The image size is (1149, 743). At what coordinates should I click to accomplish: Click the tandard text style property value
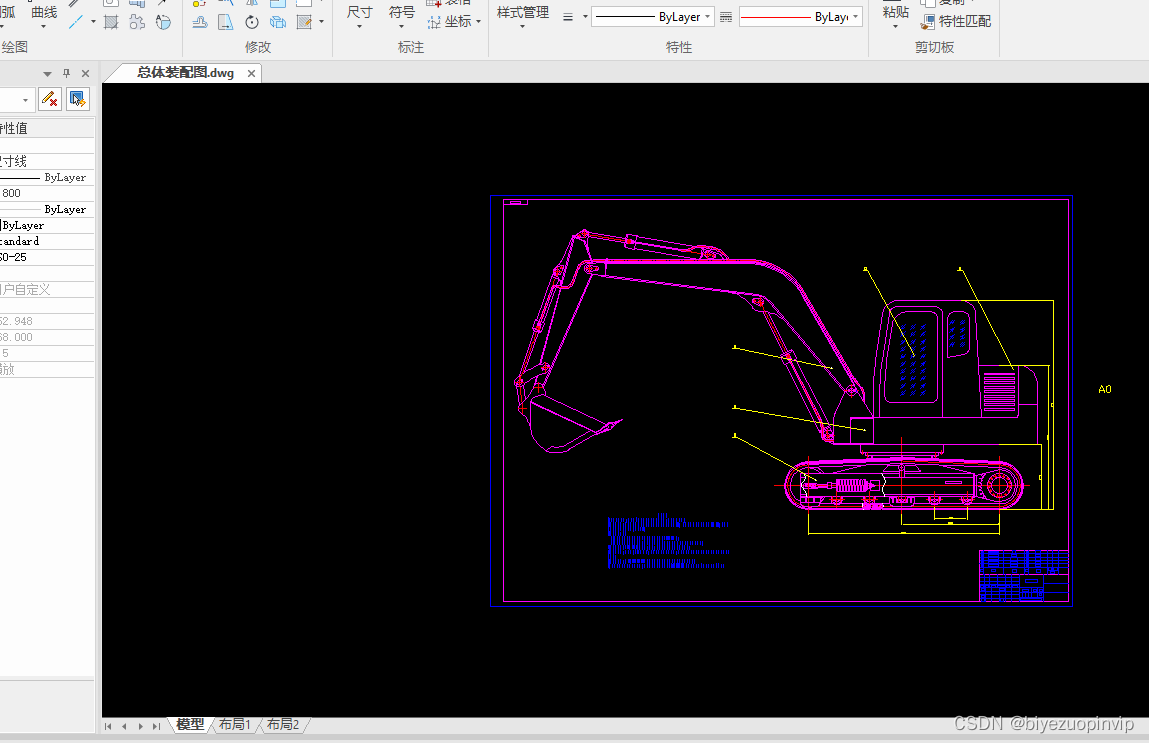click(x=20, y=241)
